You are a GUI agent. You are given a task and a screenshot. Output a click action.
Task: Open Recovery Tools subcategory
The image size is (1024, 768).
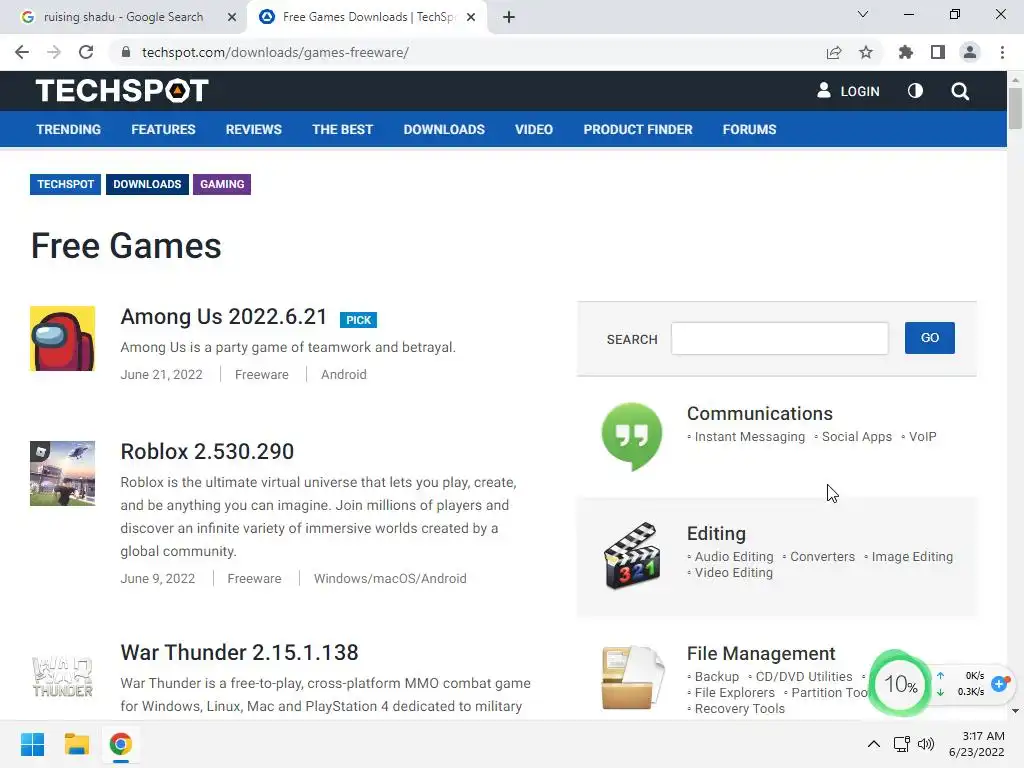(739, 709)
